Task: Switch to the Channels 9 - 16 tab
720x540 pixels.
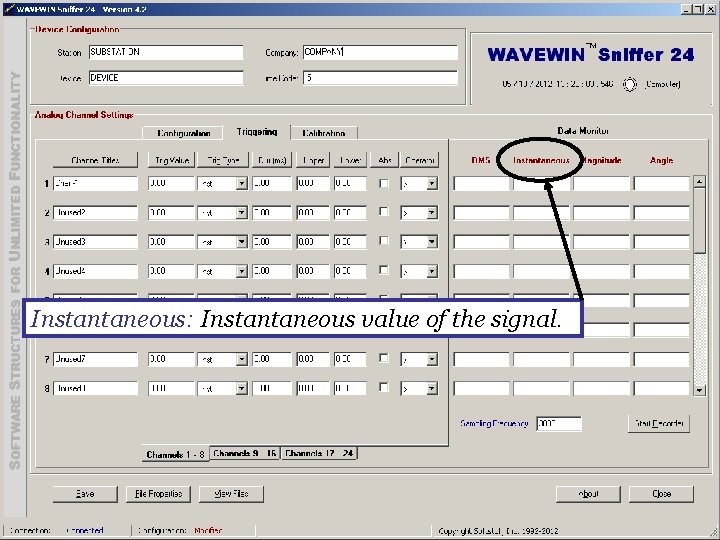Action: tap(245, 453)
